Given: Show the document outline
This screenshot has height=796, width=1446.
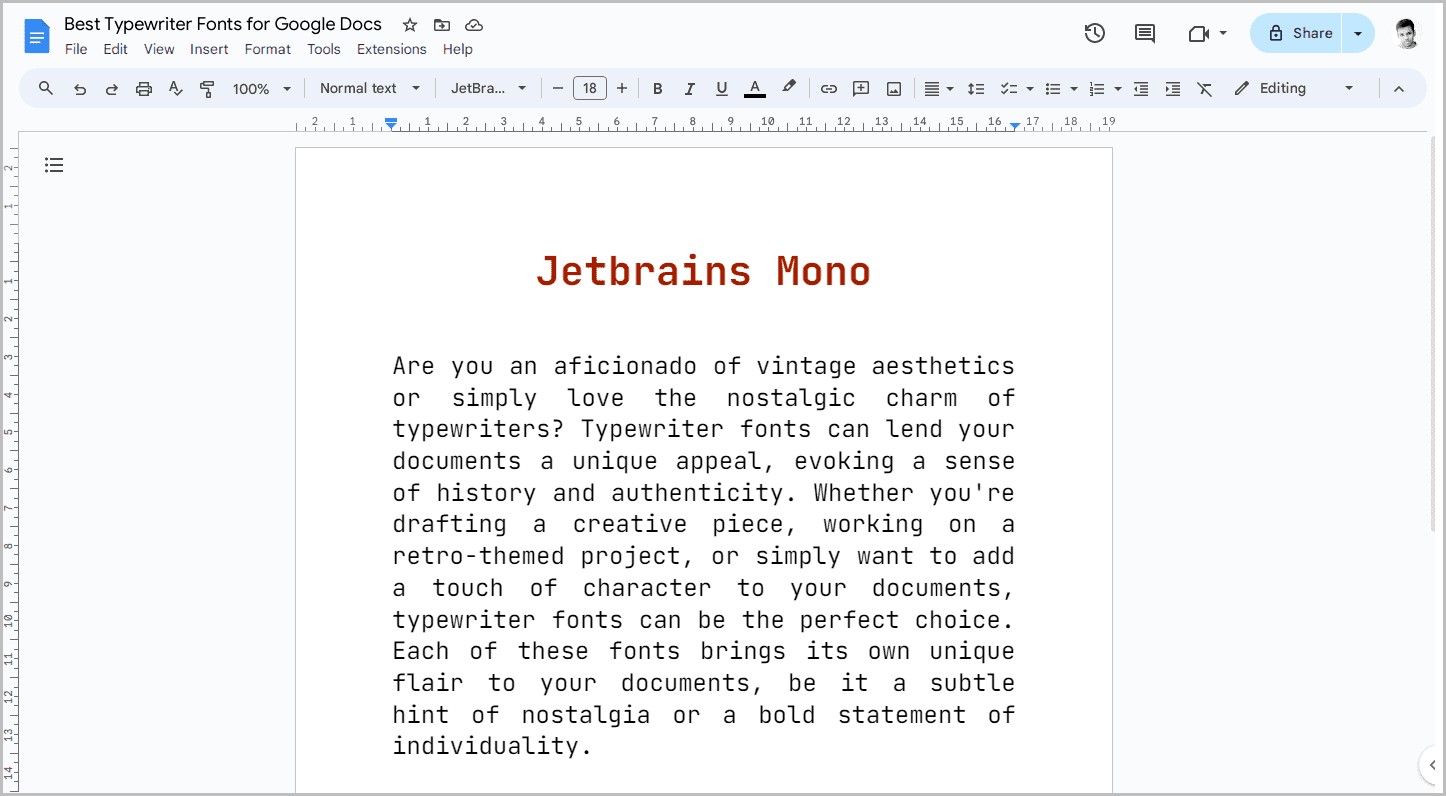Looking at the screenshot, I should point(54,165).
